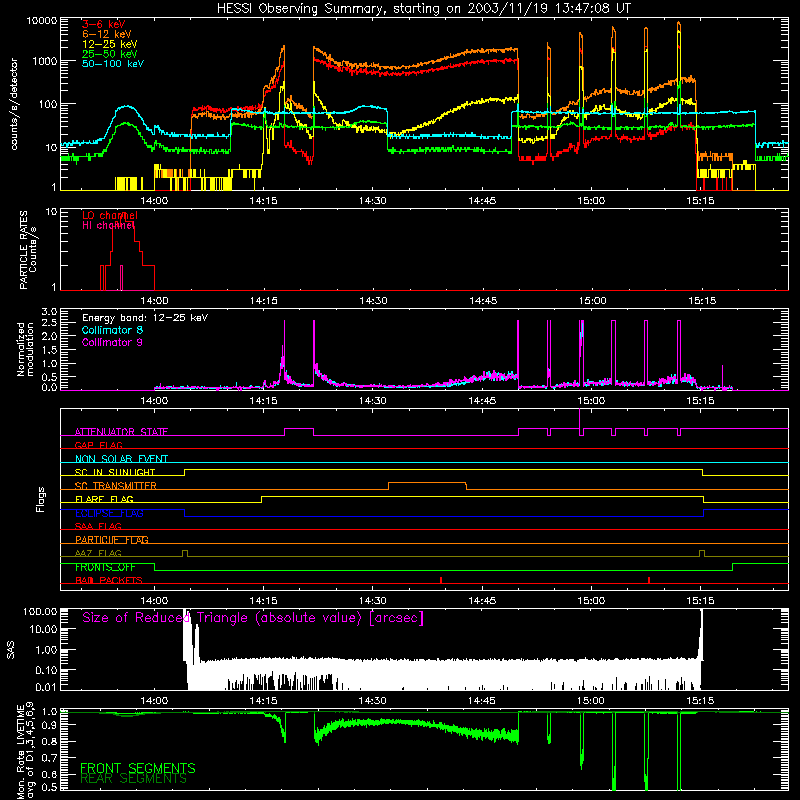Select the Collimator 9 legend entry
Image resolution: width=800 pixels, height=800 pixels.
pos(112,342)
